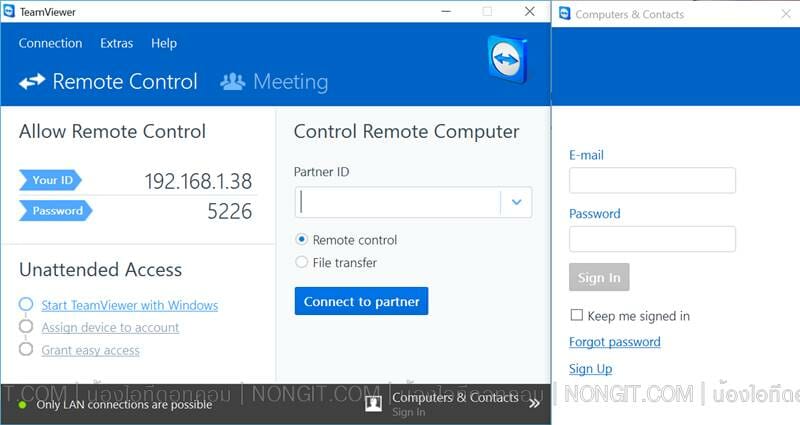
Task: Click the Meeting people icon
Action: point(233,82)
